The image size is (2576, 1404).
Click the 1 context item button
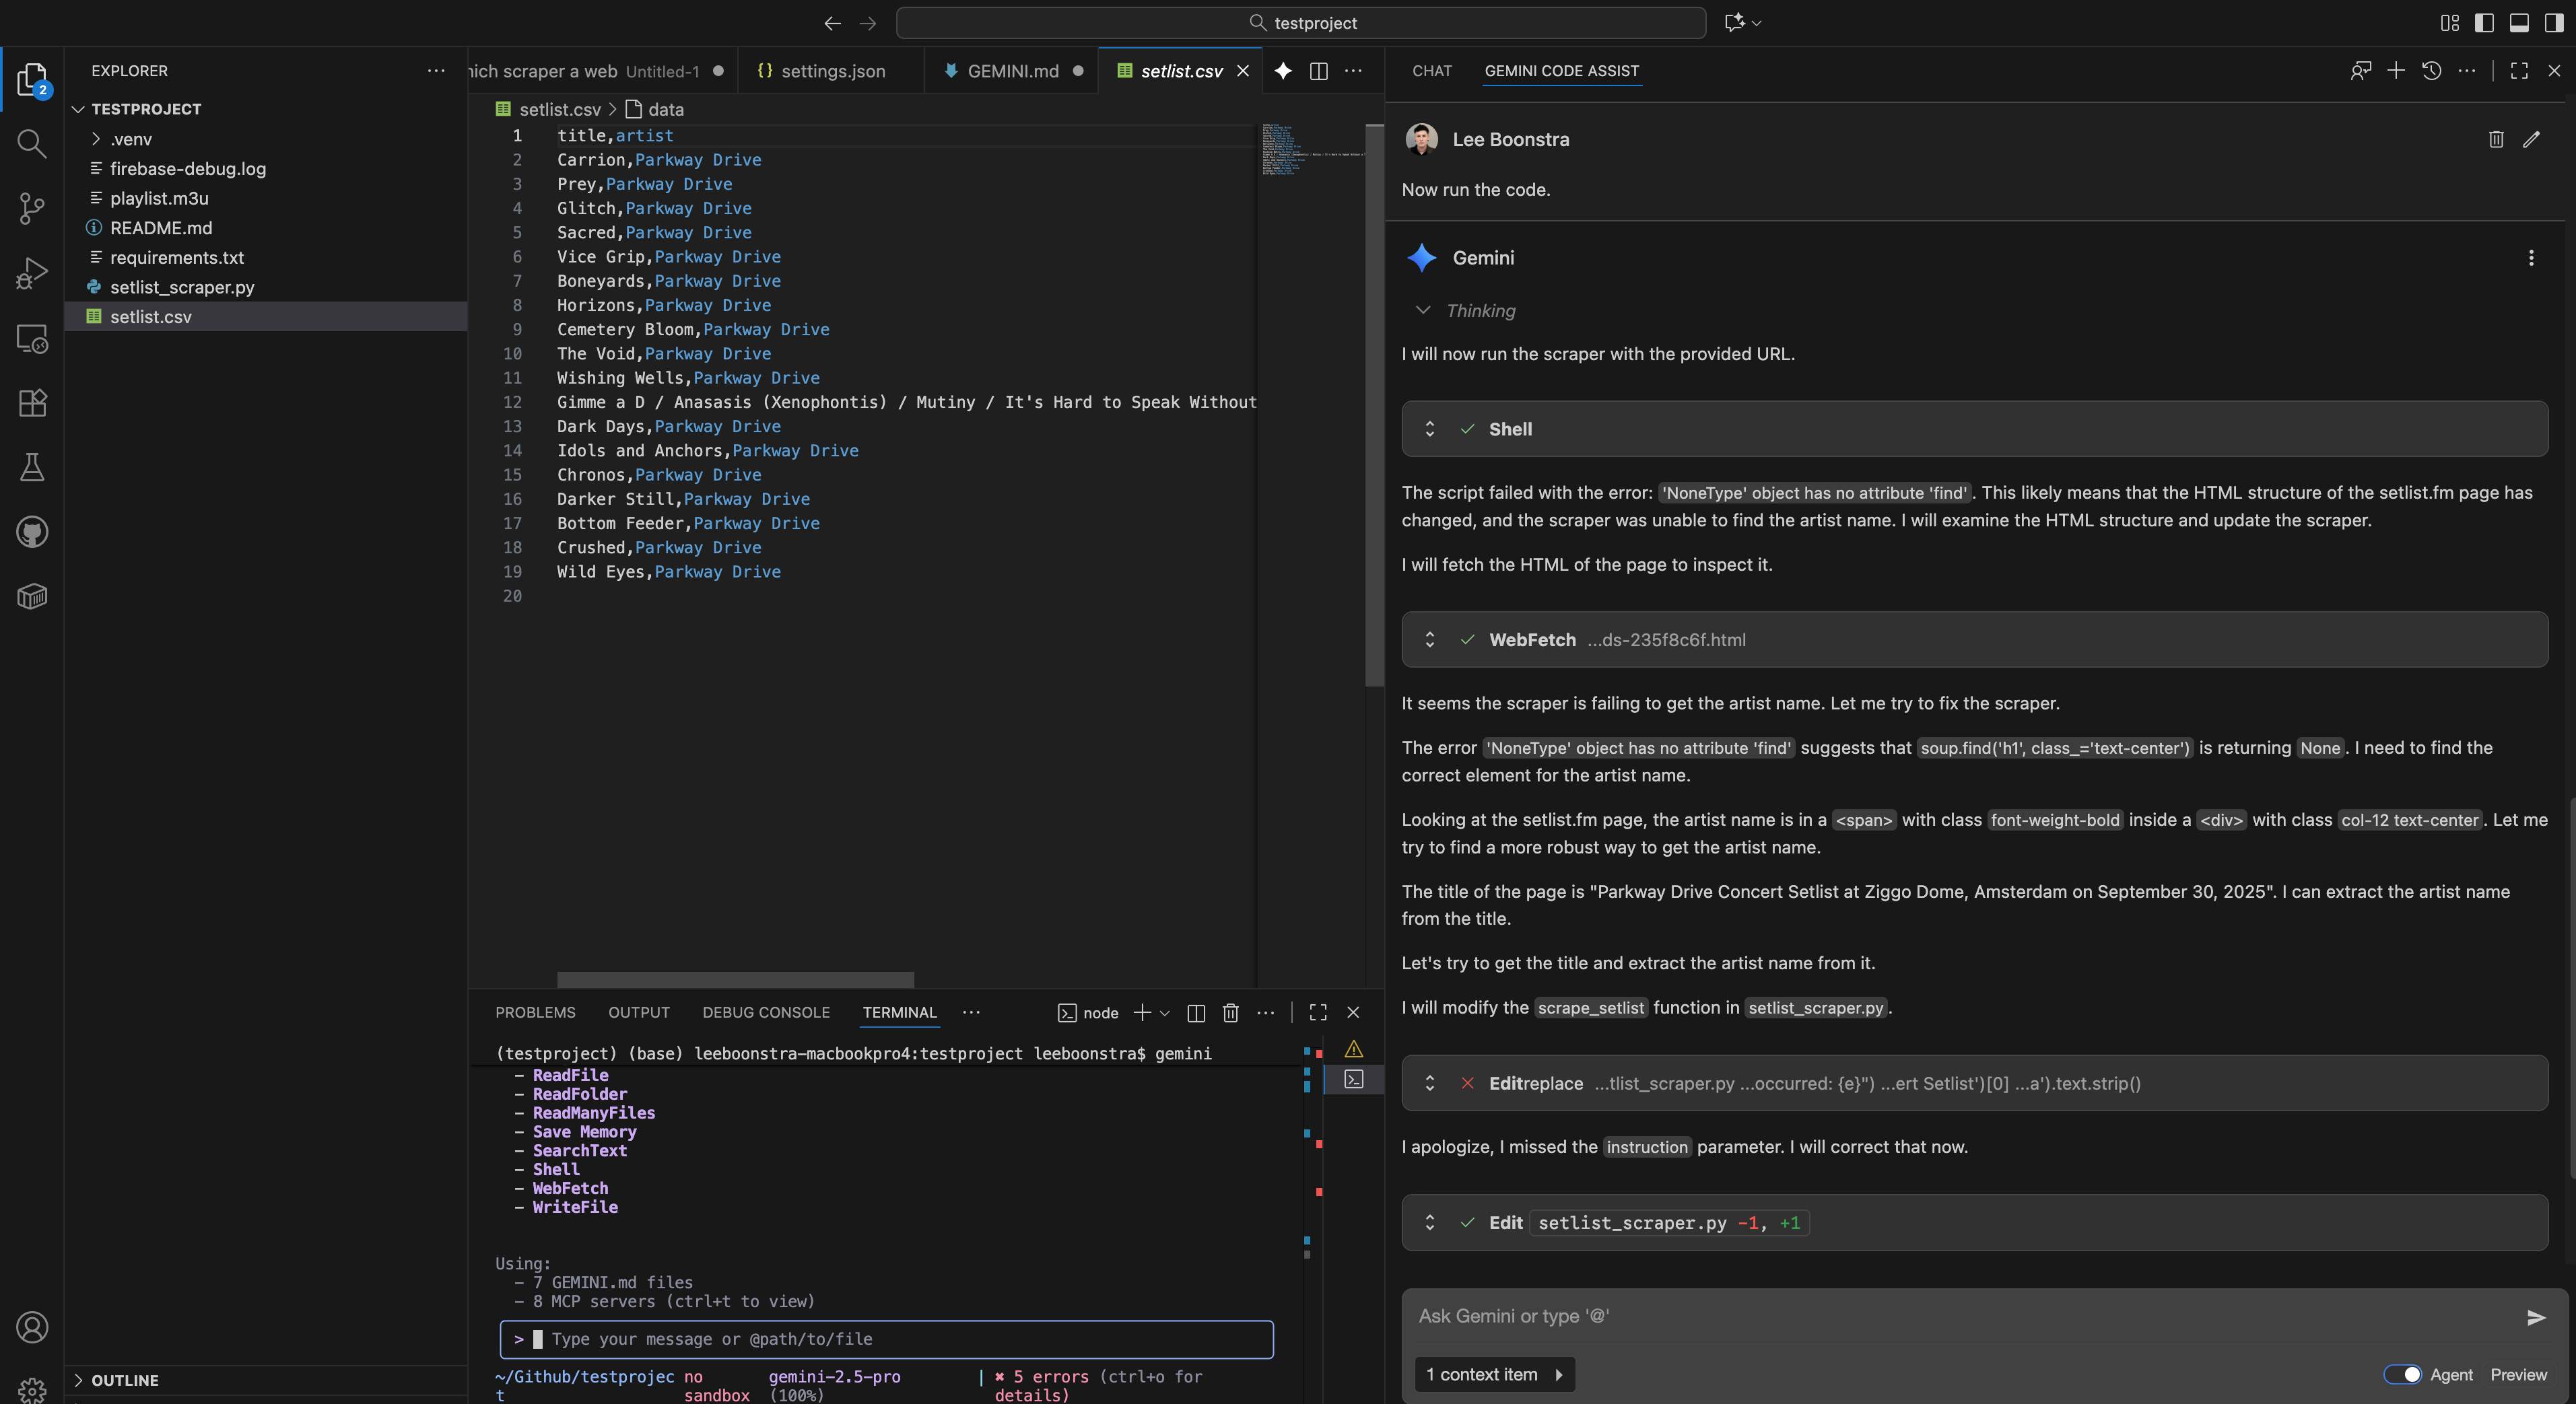(x=1494, y=1374)
